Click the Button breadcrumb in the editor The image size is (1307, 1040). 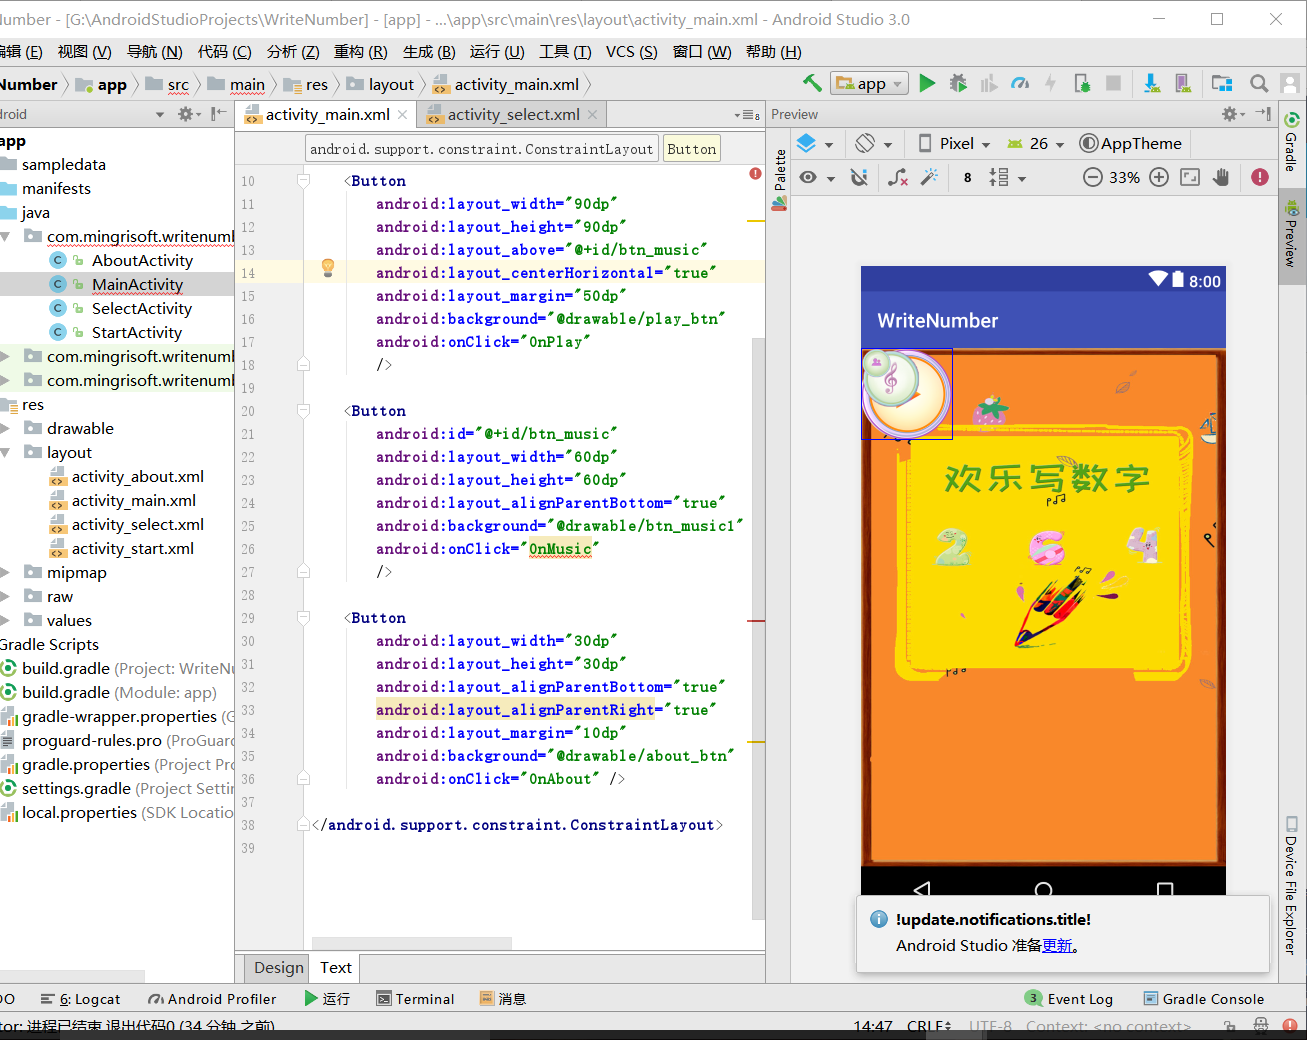coord(692,149)
